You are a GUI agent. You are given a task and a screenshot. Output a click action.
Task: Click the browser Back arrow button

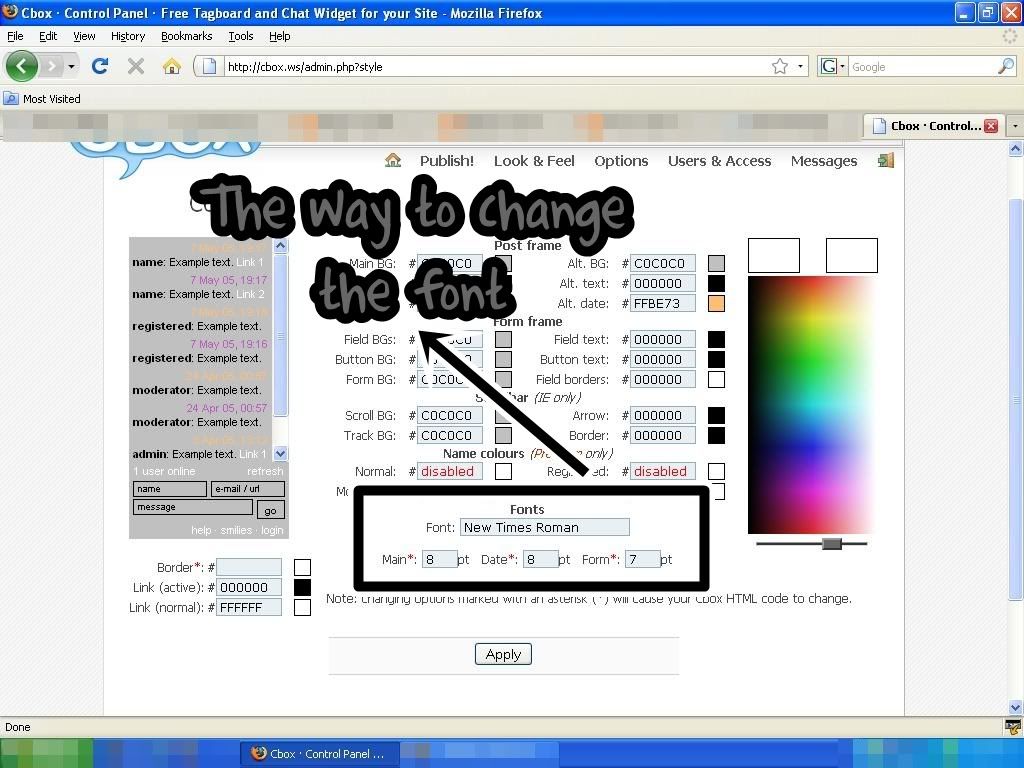pyautogui.click(x=22, y=66)
